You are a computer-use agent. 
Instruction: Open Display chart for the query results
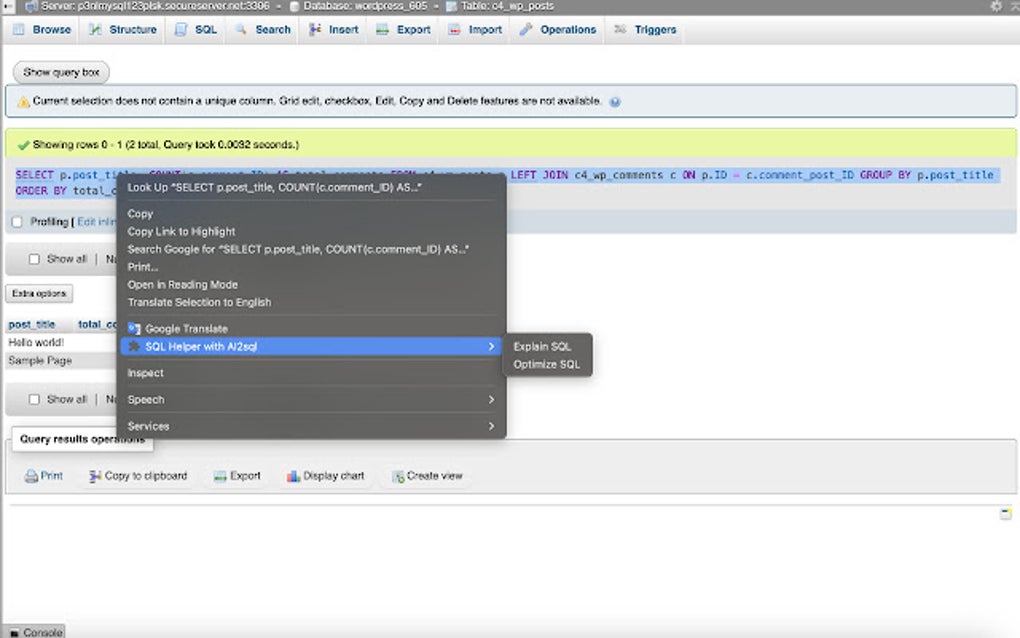326,476
